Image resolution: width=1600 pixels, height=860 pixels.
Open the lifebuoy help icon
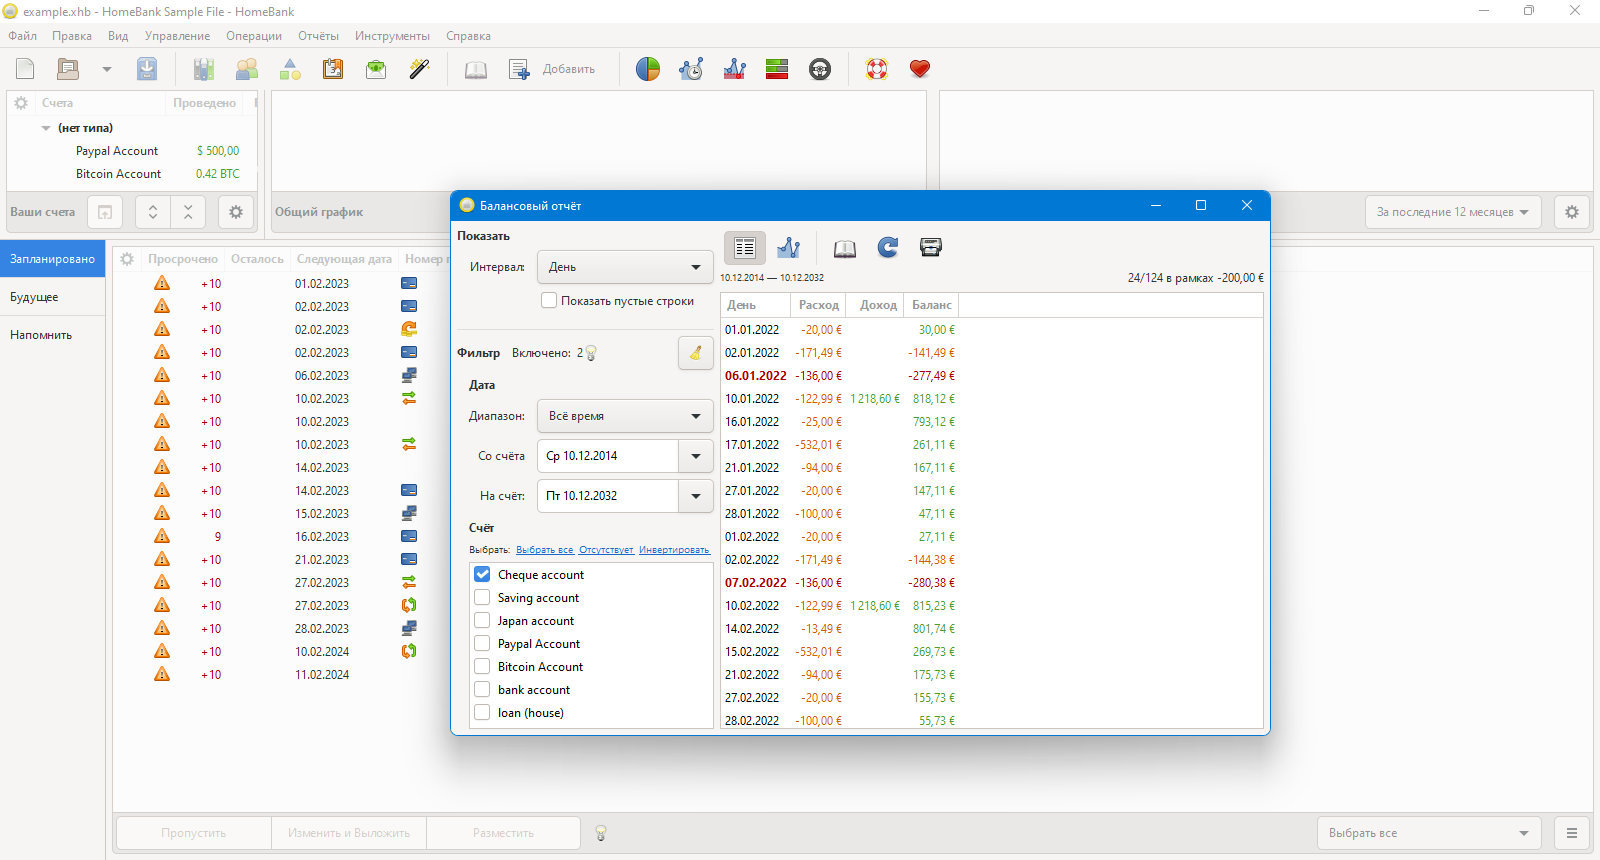pyautogui.click(x=877, y=69)
